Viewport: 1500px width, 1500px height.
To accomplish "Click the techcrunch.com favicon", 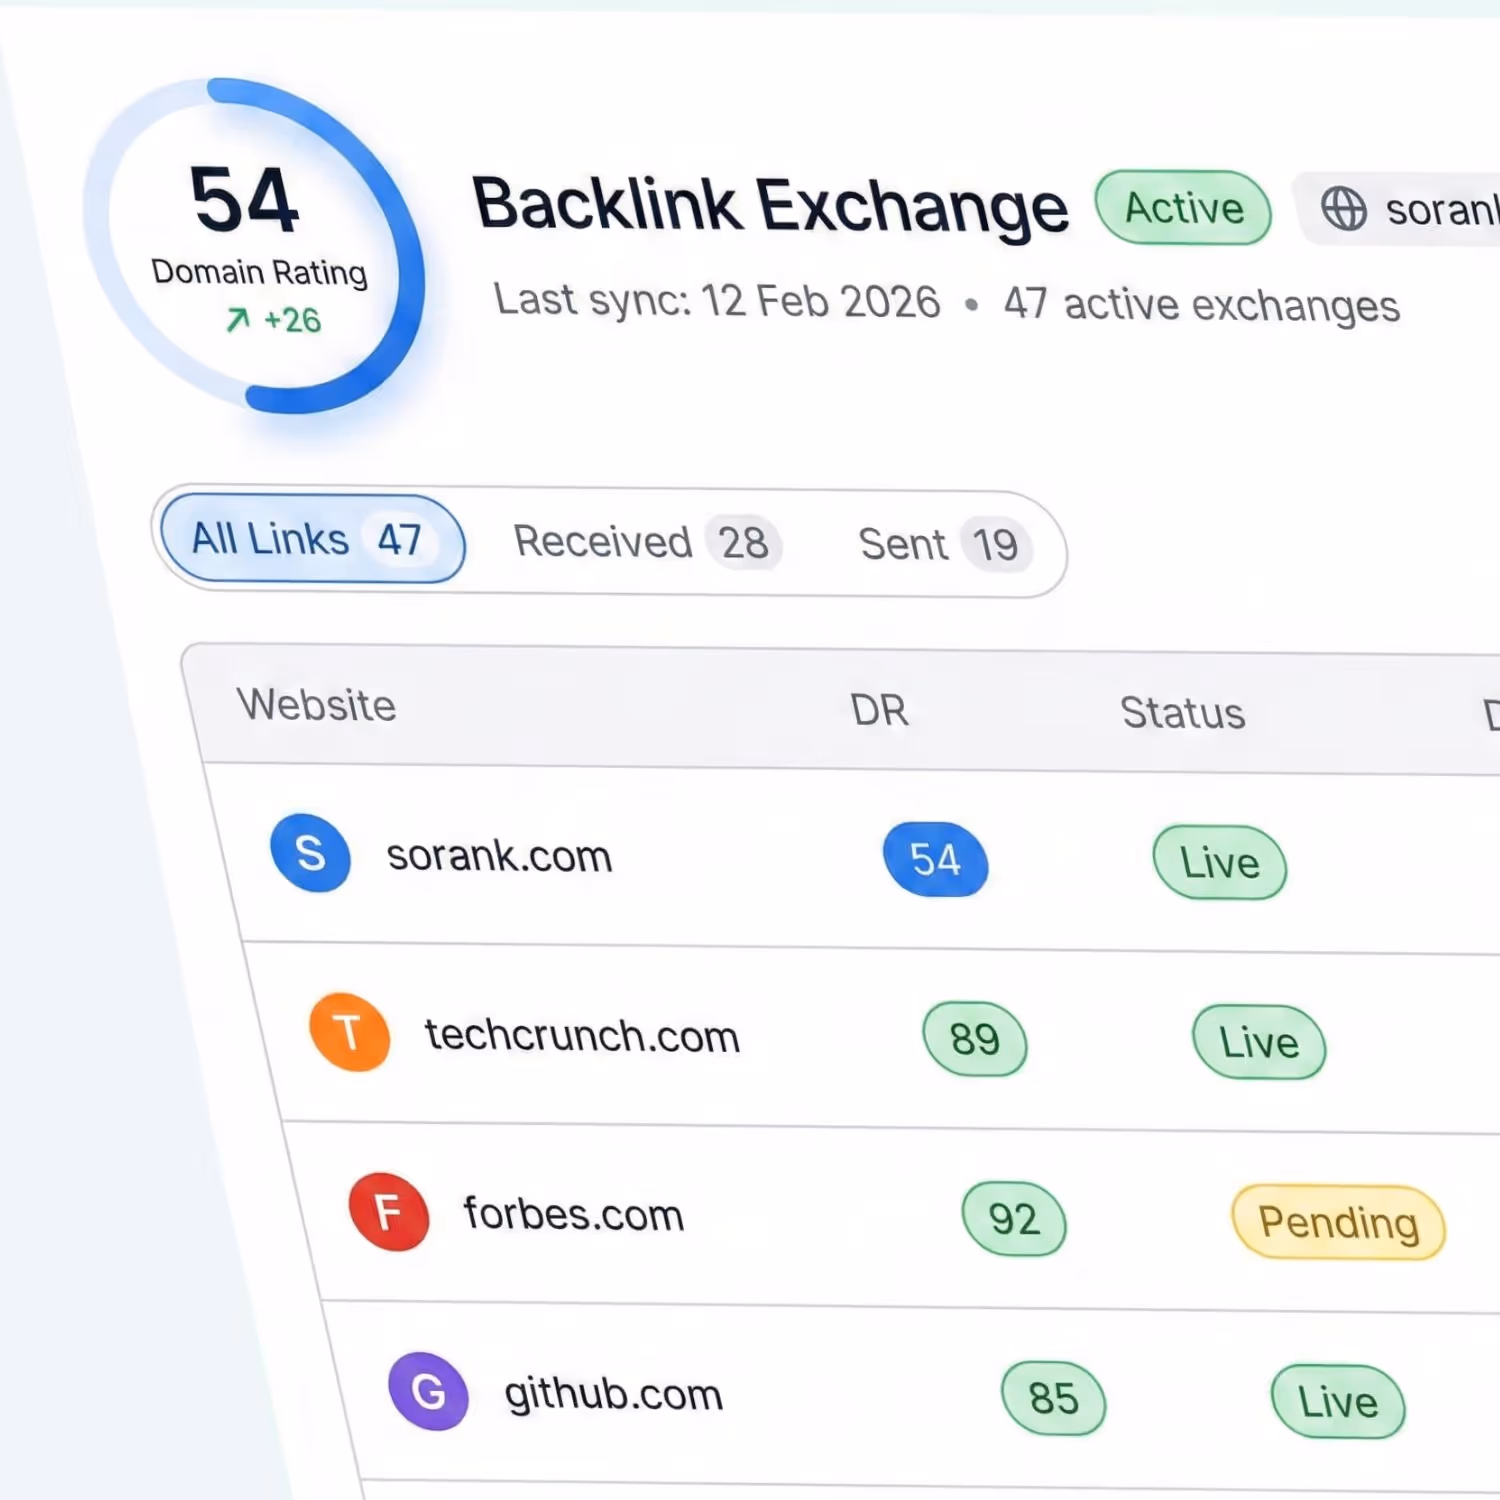I will click(350, 1033).
